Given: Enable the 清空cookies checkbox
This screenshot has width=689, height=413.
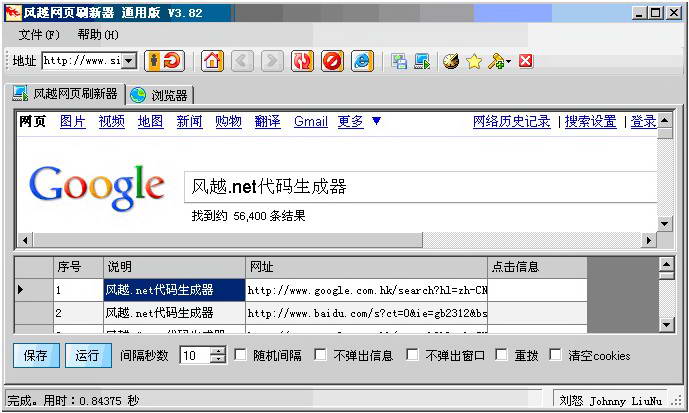Looking at the screenshot, I should pyautogui.click(x=555, y=355).
